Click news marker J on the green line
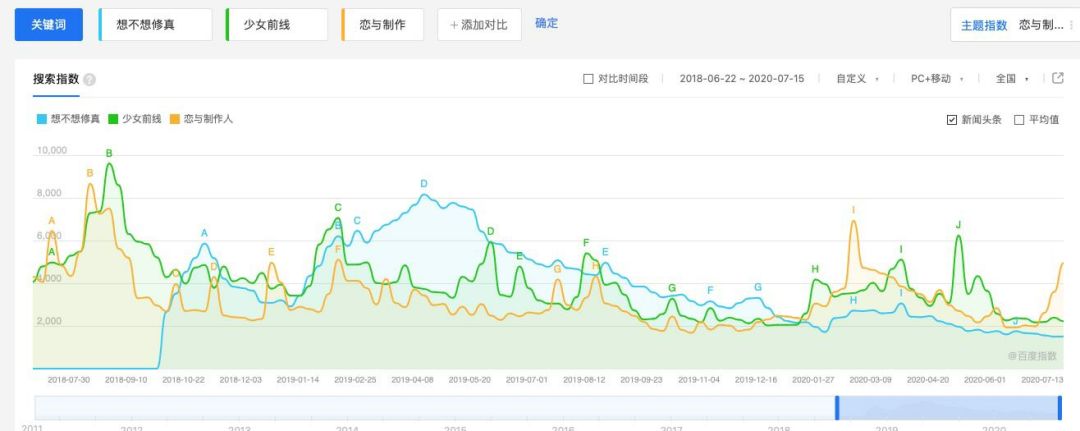Viewport: 1080px width, 431px height. 958,225
